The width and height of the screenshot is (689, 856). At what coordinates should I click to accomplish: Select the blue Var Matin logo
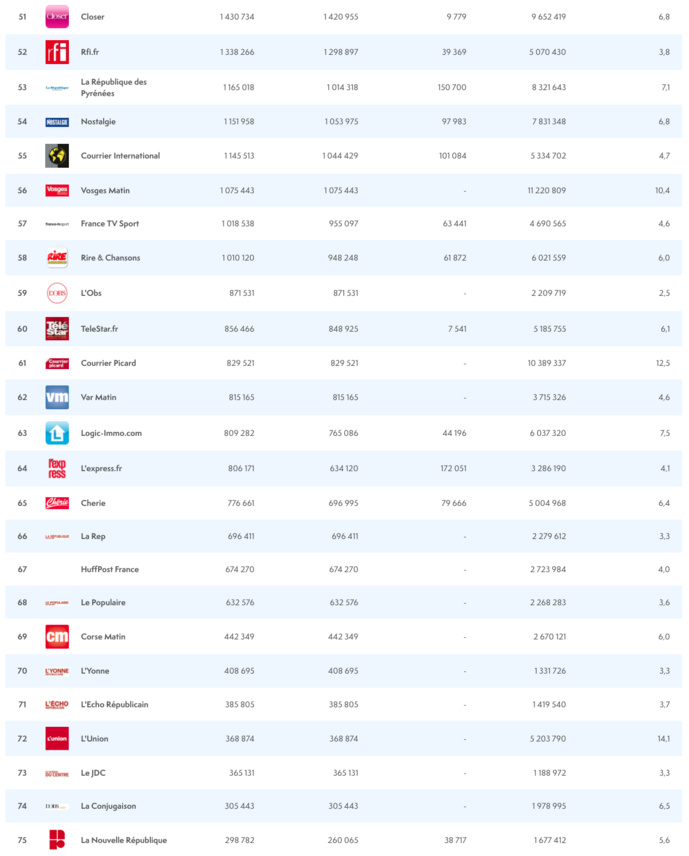57,397
